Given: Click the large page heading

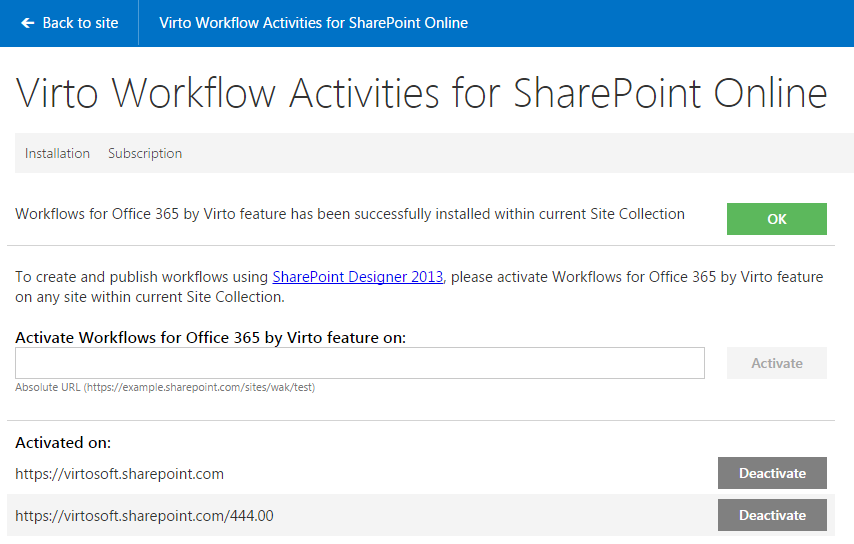Looking at the screenshot, I should tap(422, 93).
